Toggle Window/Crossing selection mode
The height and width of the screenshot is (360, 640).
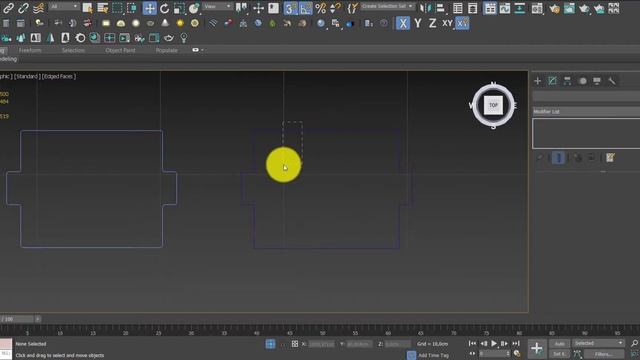click(x=132, y=8)
